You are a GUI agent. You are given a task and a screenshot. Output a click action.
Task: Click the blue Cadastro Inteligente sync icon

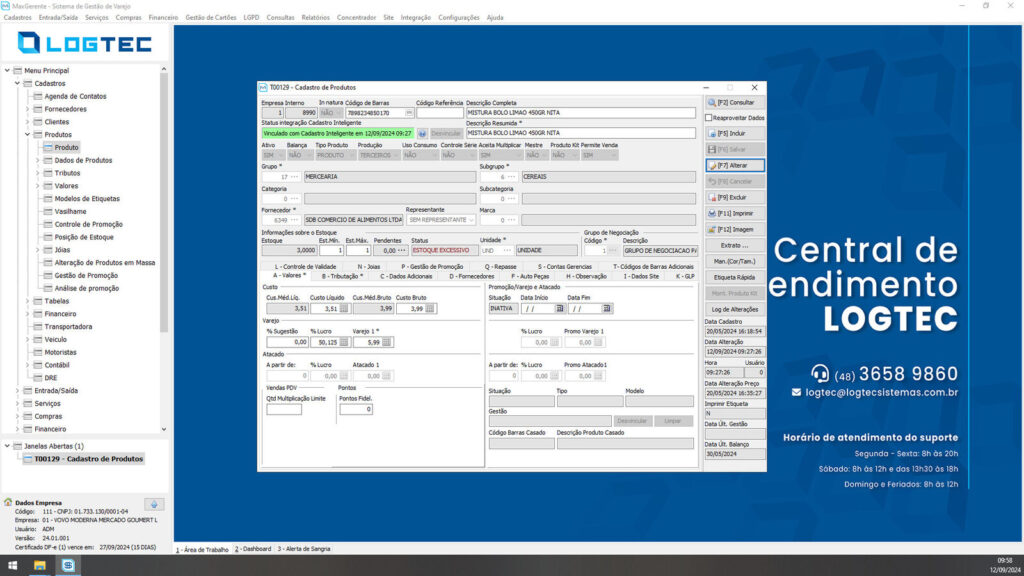pos(422,133)
